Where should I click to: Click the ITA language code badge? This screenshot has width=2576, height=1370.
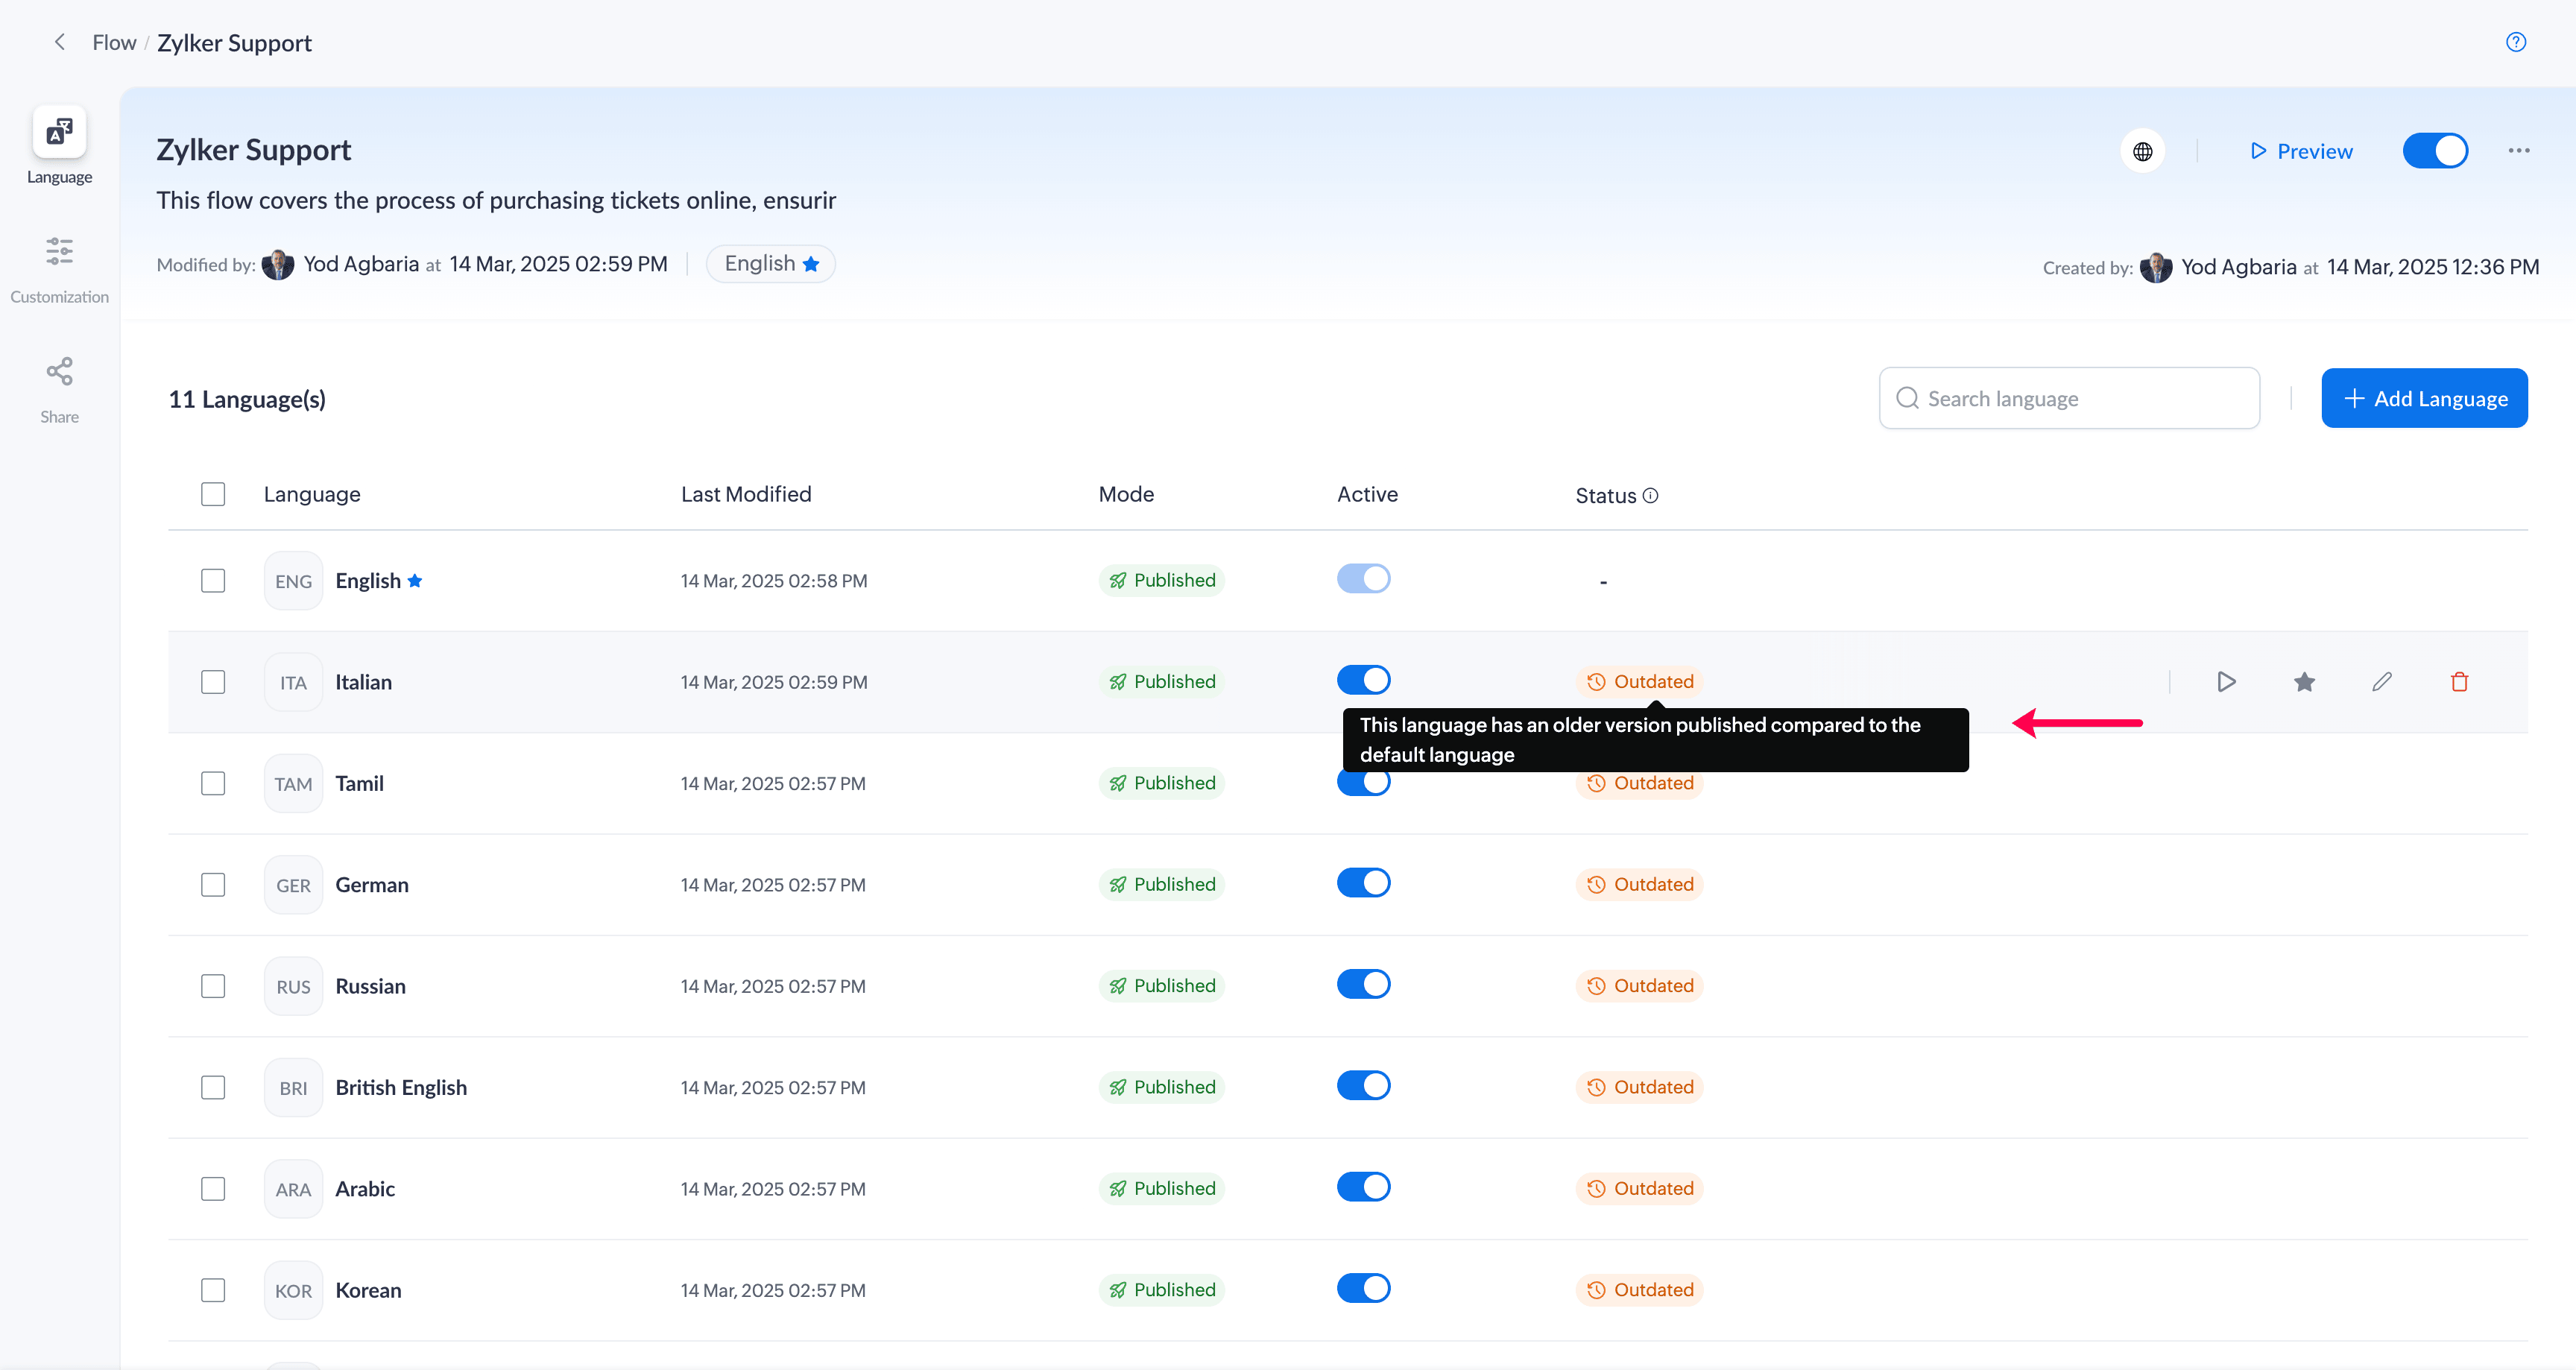(x=293, y=682)
